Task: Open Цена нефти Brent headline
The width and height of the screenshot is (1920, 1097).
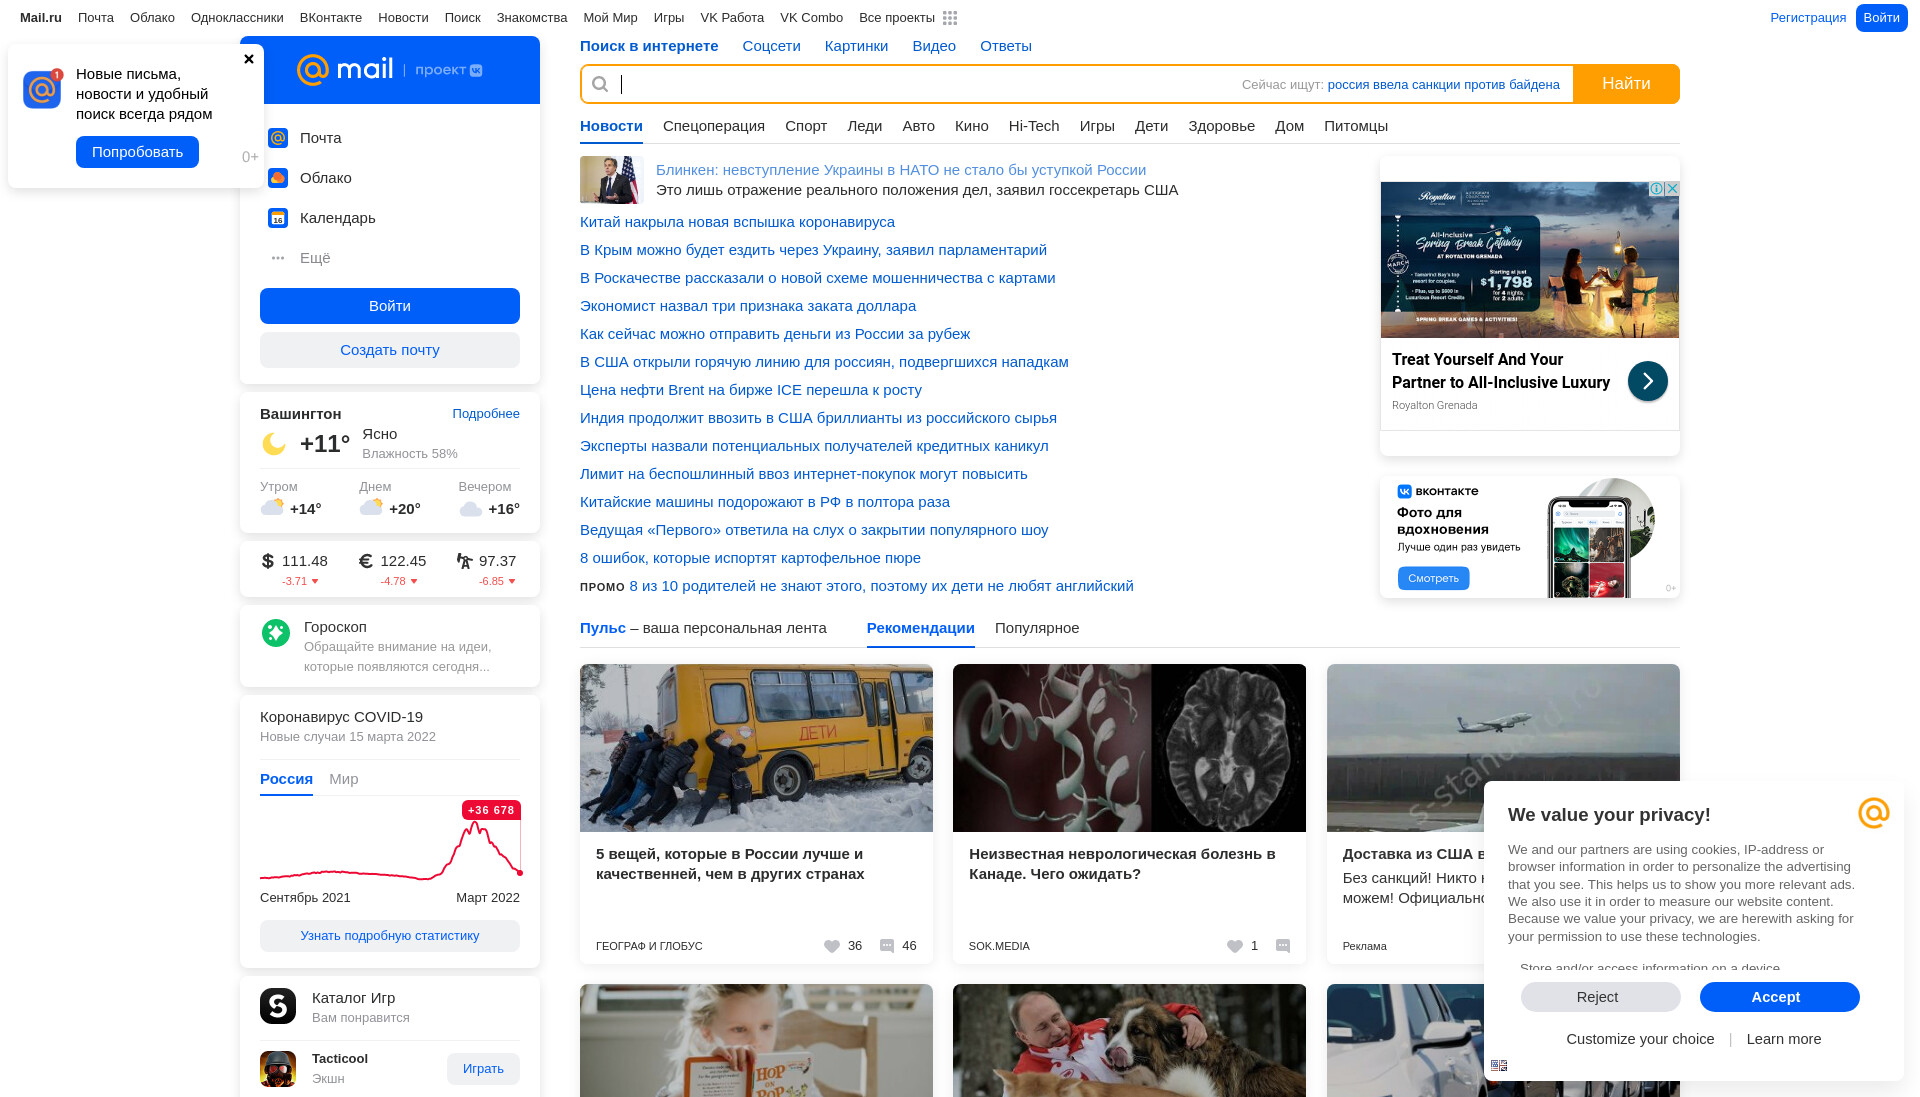Action: pos(751,390)
